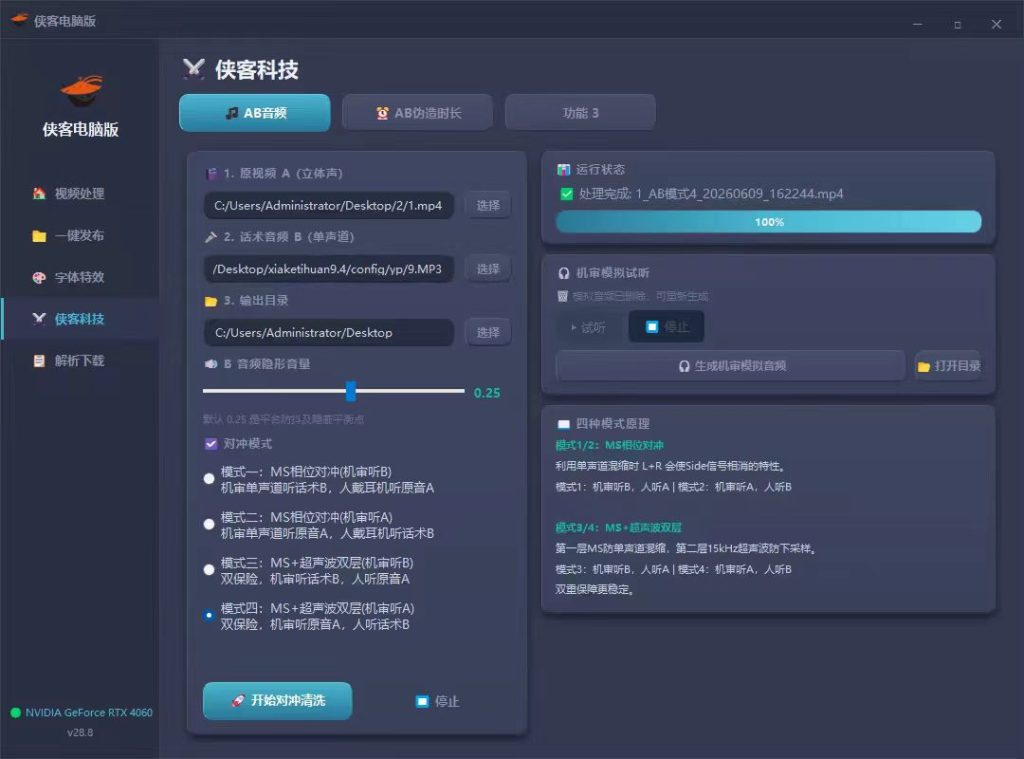The width and height of the screenshot is (1024, 759).
Task: Click 选择 button for 话术音频 B
Action: [488, 269]
